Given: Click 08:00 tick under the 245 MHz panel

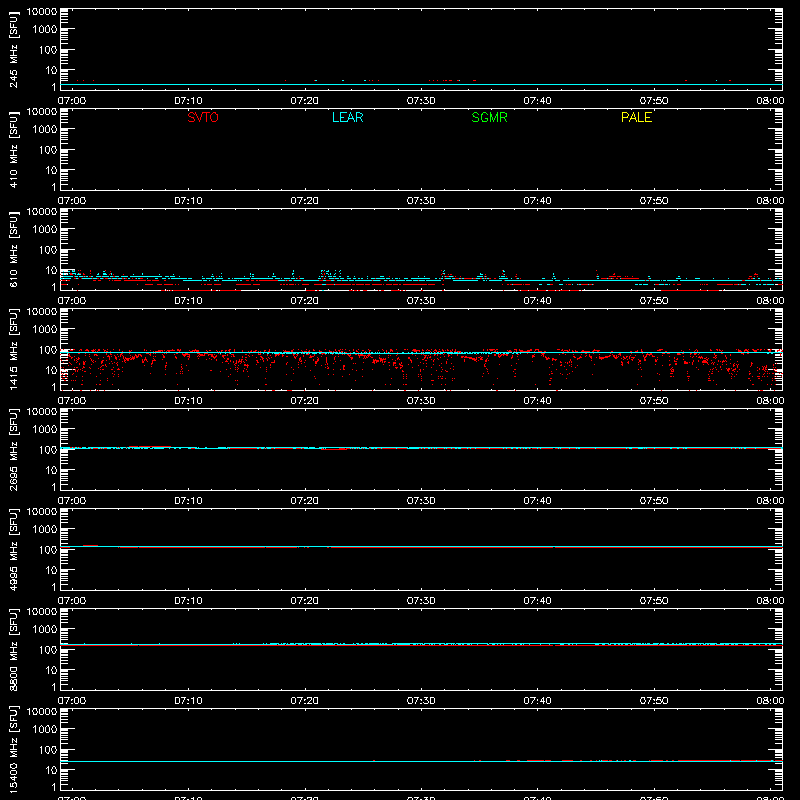Looking at the screenshot, I should tap(770, 101).
